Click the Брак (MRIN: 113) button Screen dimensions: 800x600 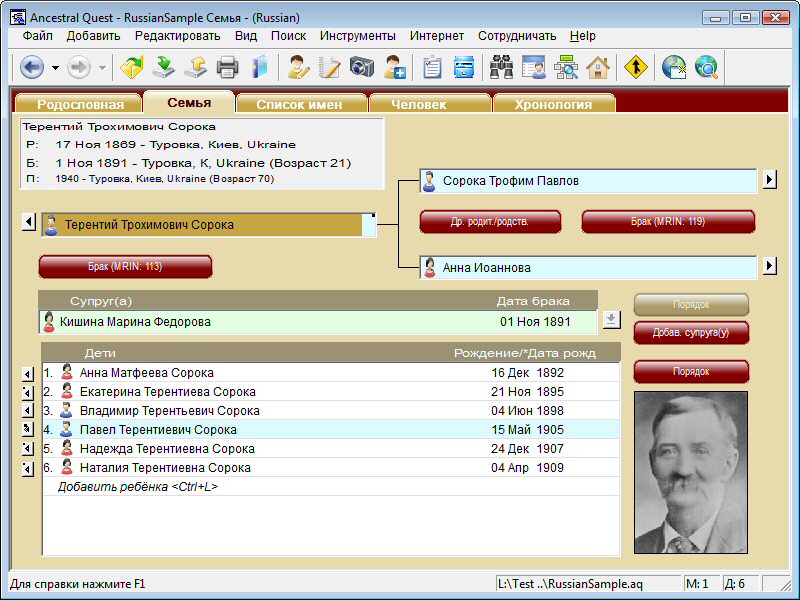point(125,266)
